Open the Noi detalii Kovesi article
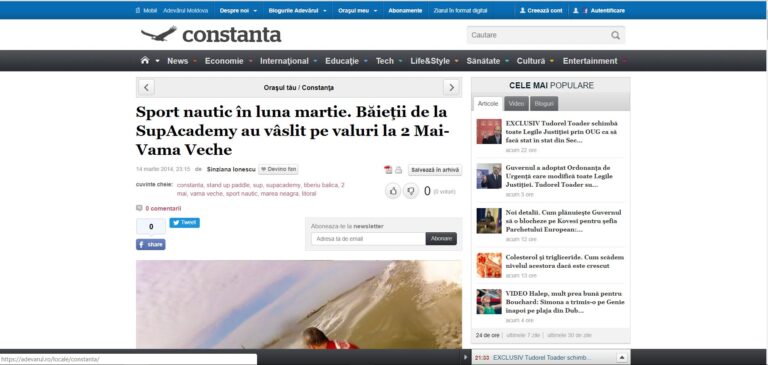This screenshot has height=365, width=768. click(x=564, y=221)
